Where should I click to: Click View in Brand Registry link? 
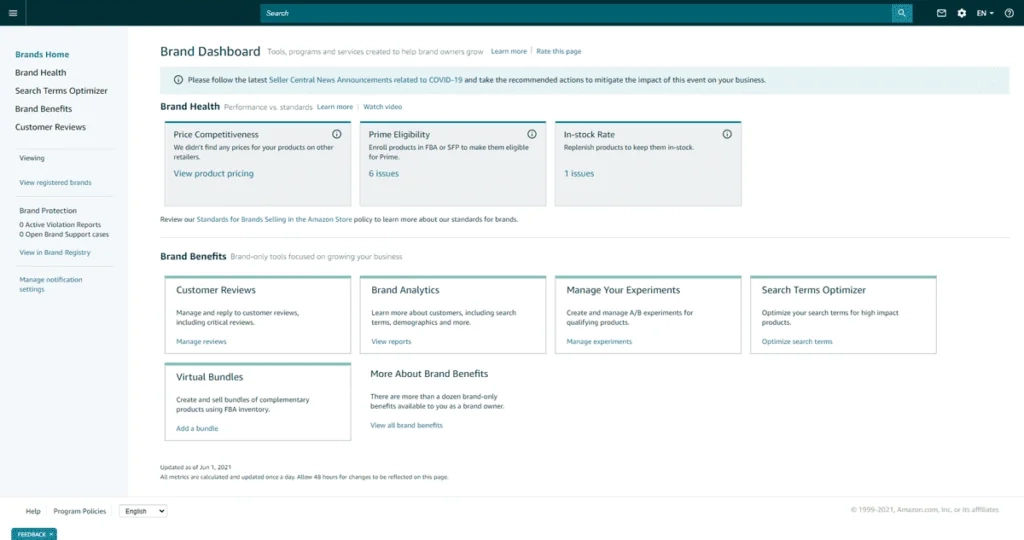(x=55, y=253)
